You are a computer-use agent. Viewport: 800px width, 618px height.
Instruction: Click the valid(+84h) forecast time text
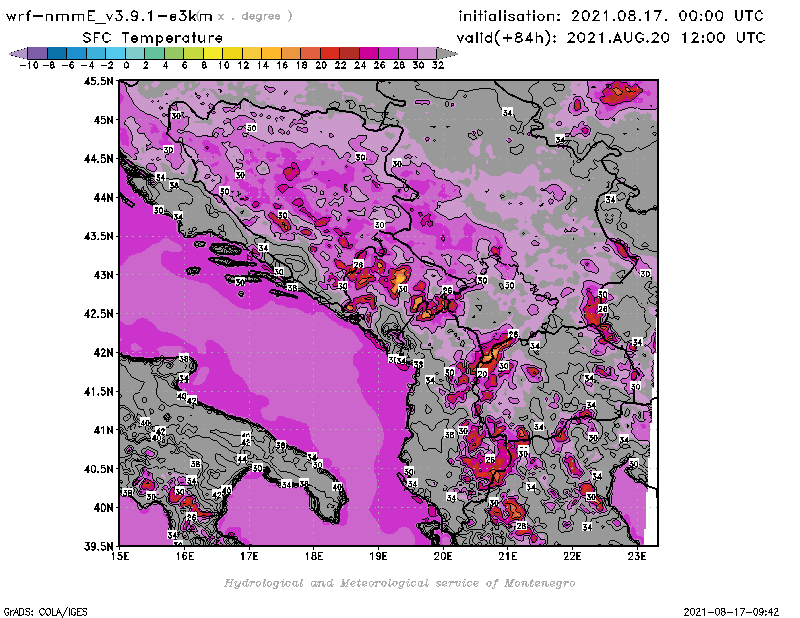(611, 37)
